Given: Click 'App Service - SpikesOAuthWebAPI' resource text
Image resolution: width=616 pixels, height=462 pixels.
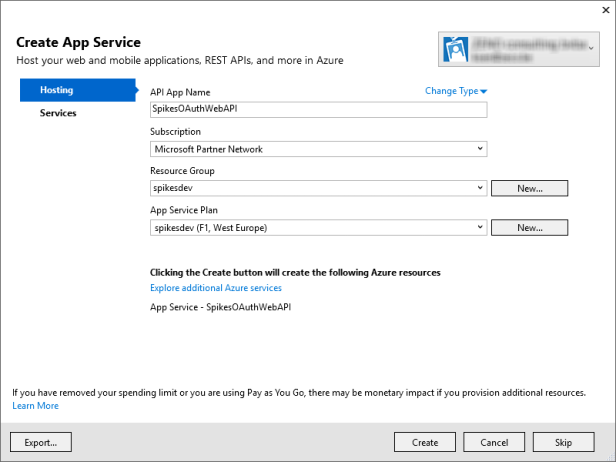Looking at the screenshot, I should pos(220,307).
